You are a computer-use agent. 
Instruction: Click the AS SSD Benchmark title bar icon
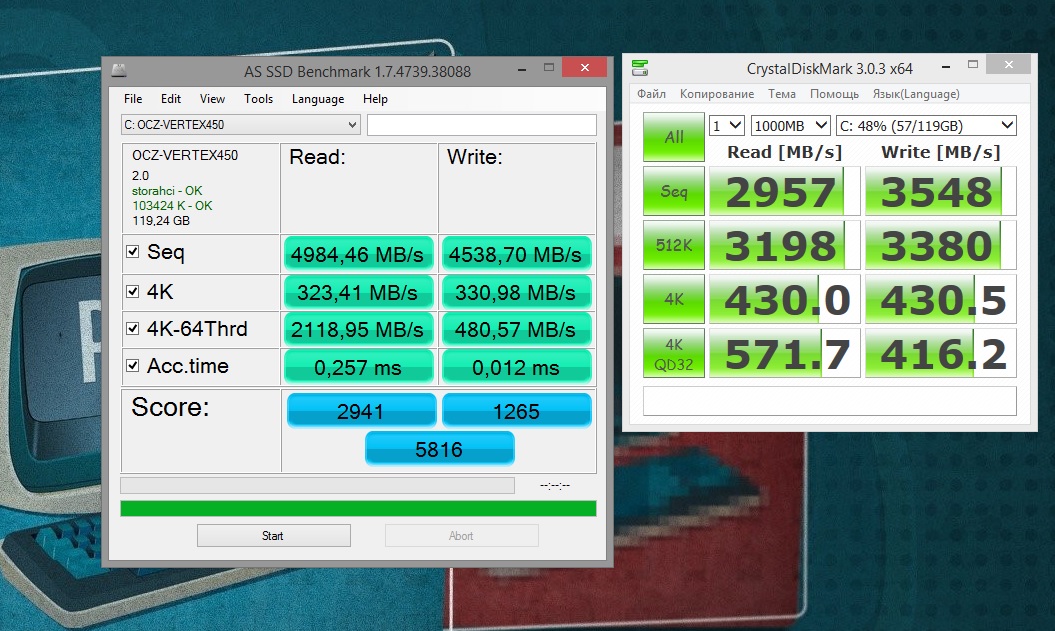pyautogui.click(x=119, y=70)
